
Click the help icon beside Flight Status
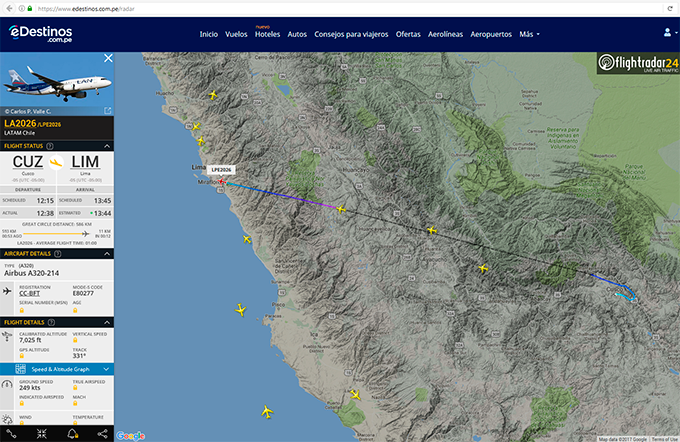[x=50, y=146]
